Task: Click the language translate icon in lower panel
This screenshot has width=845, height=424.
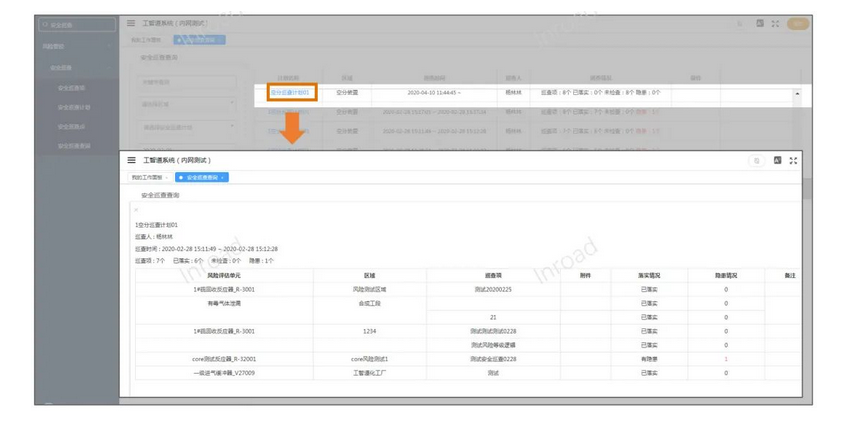Action: [777, 160]
